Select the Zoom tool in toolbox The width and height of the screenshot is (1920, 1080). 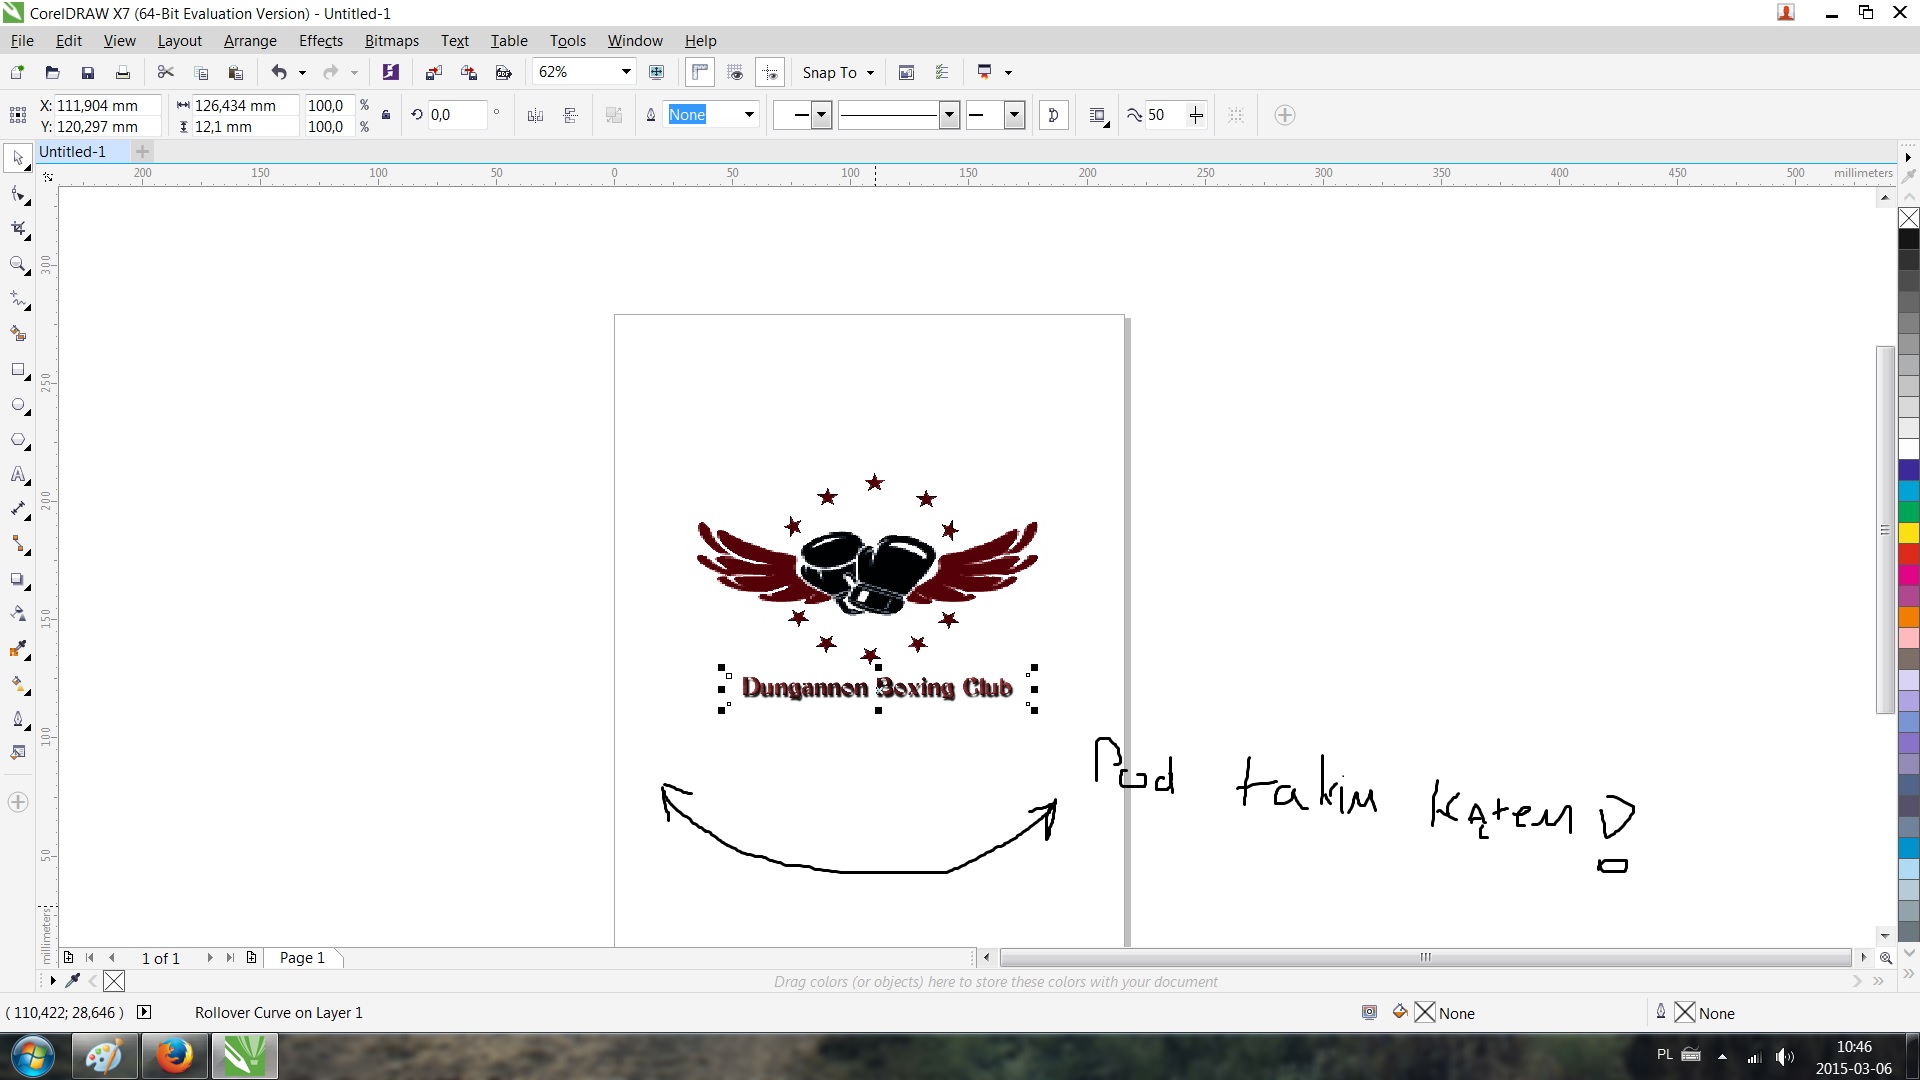18,264
